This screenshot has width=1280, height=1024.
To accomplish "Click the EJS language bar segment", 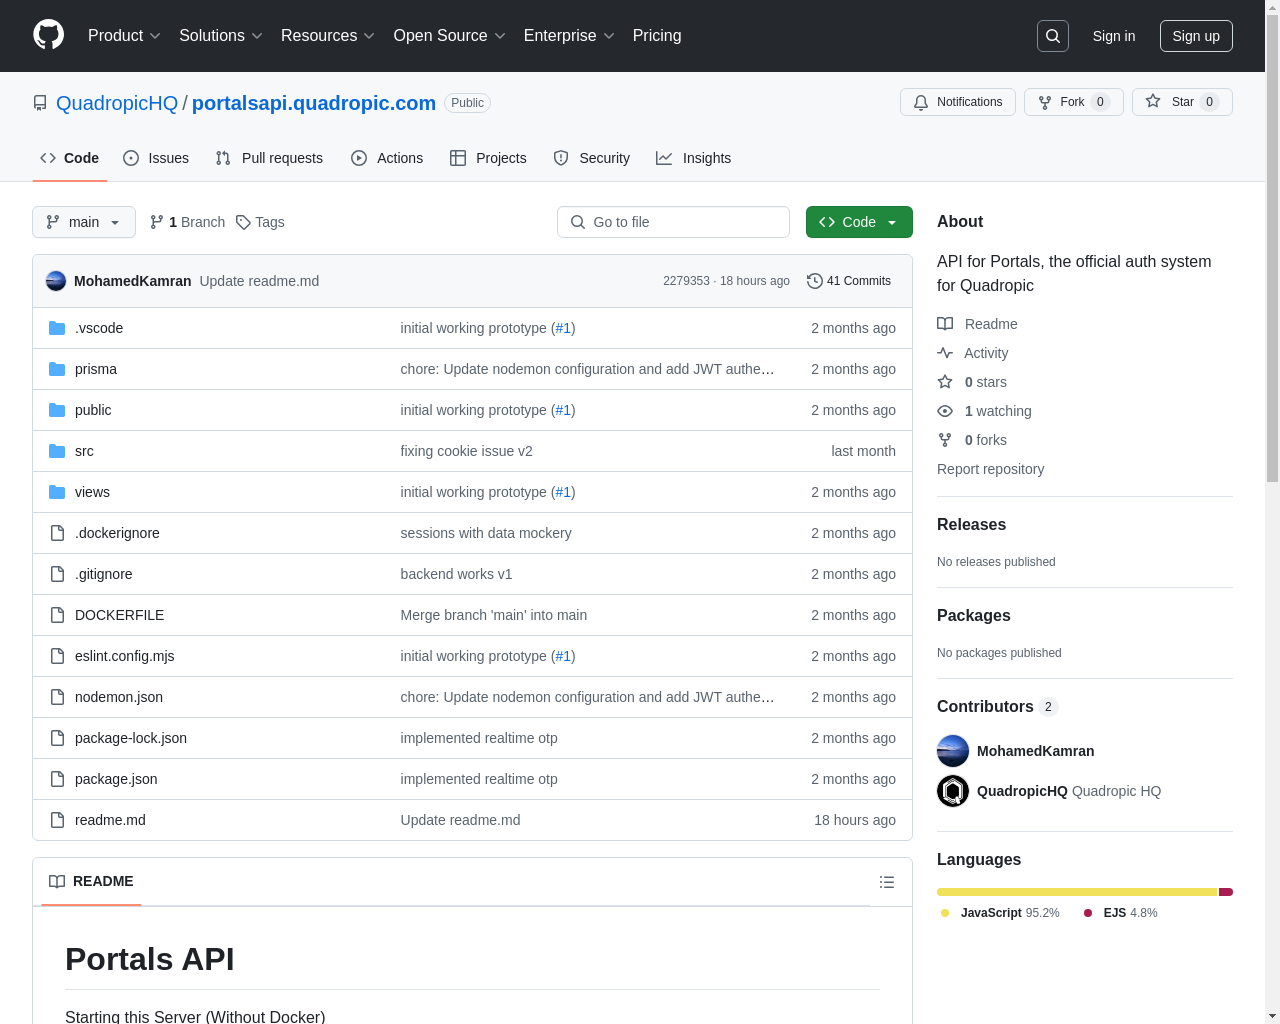I will (x=1226, y=892).
